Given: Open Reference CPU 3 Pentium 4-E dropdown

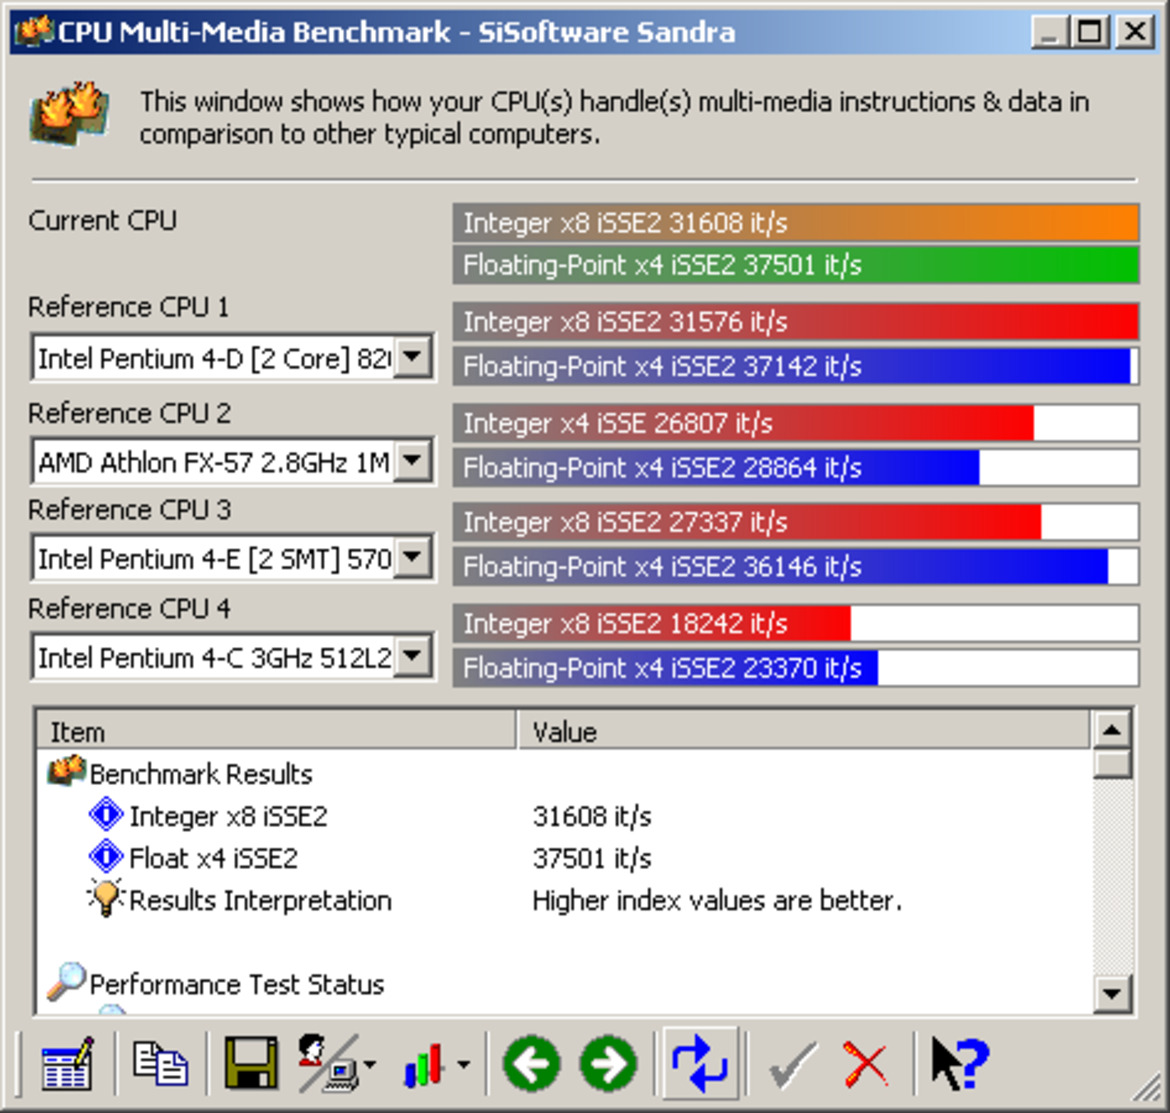Looking at the screenshot, I should tap(413, 556).
